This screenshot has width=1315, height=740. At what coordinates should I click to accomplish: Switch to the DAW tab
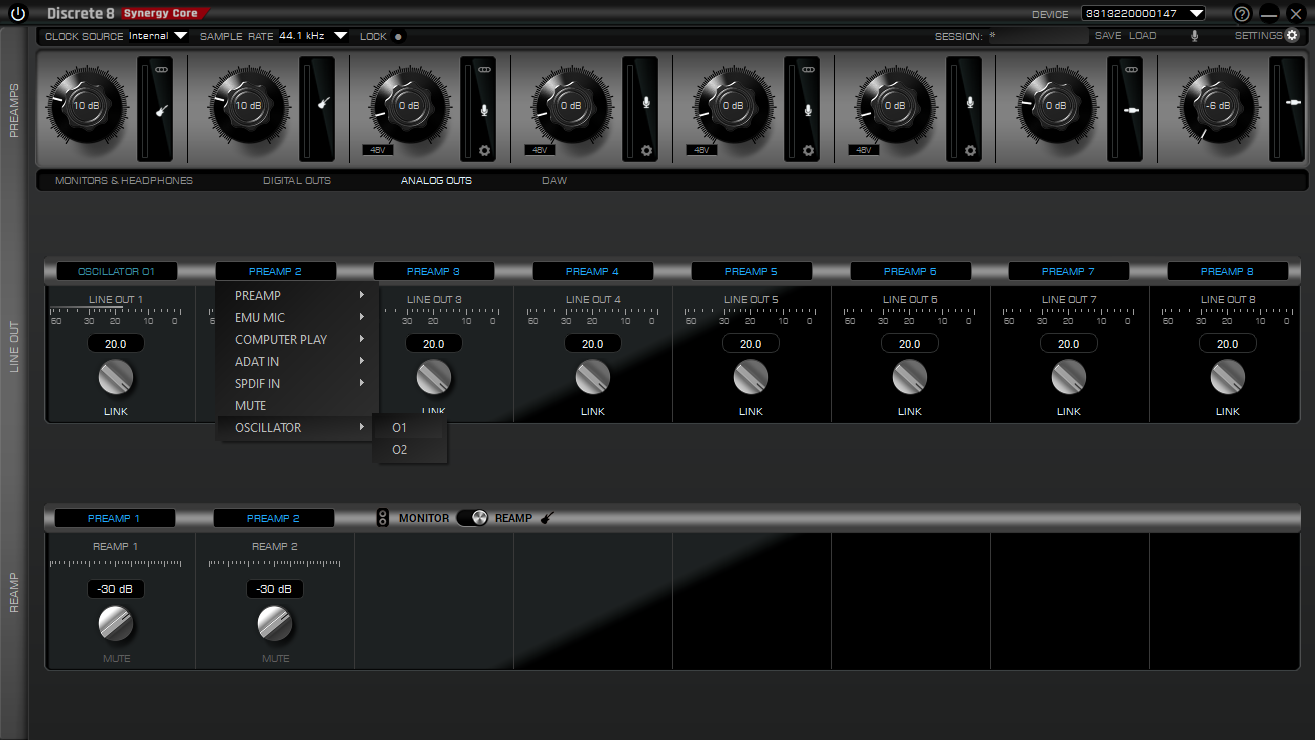click(x=554, y=181)
